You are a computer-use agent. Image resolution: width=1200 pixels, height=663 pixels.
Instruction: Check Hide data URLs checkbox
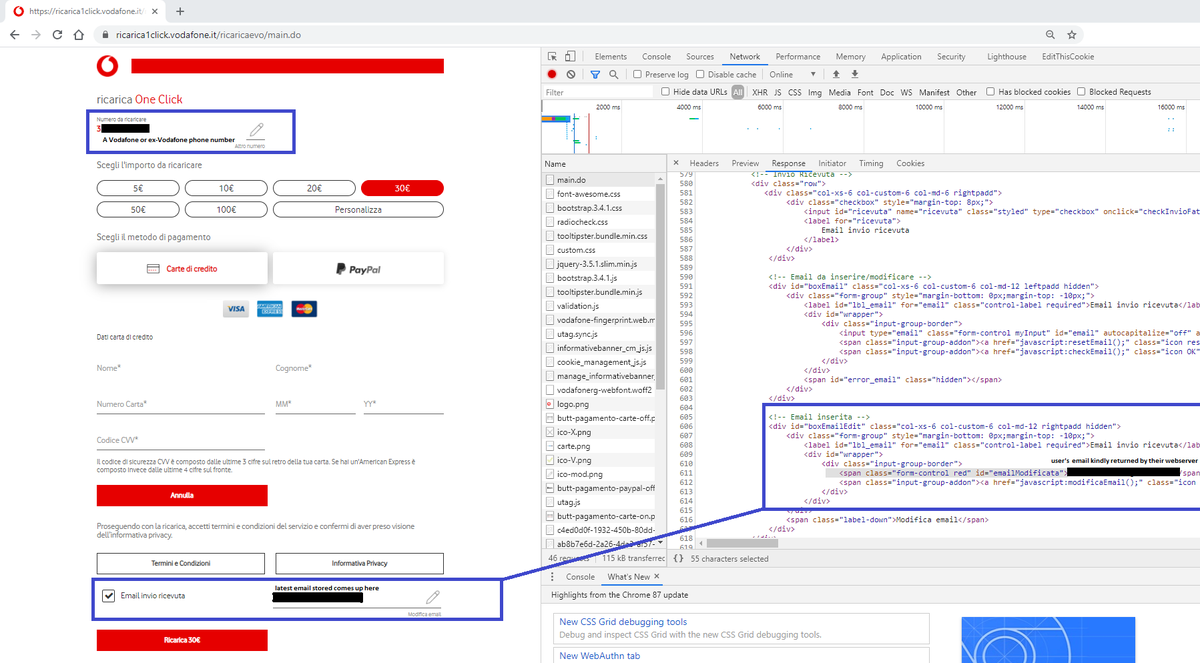click(665, 92)
